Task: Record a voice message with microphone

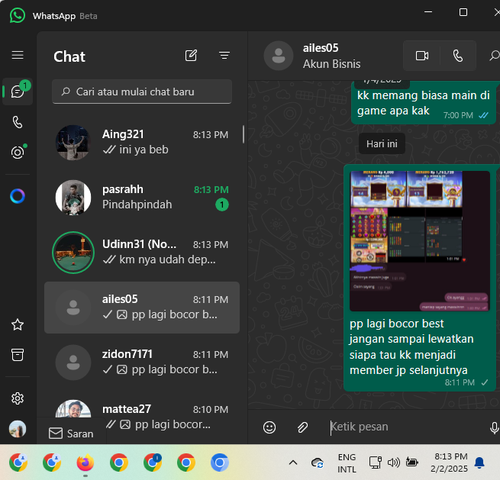Action: coord(494,428)
